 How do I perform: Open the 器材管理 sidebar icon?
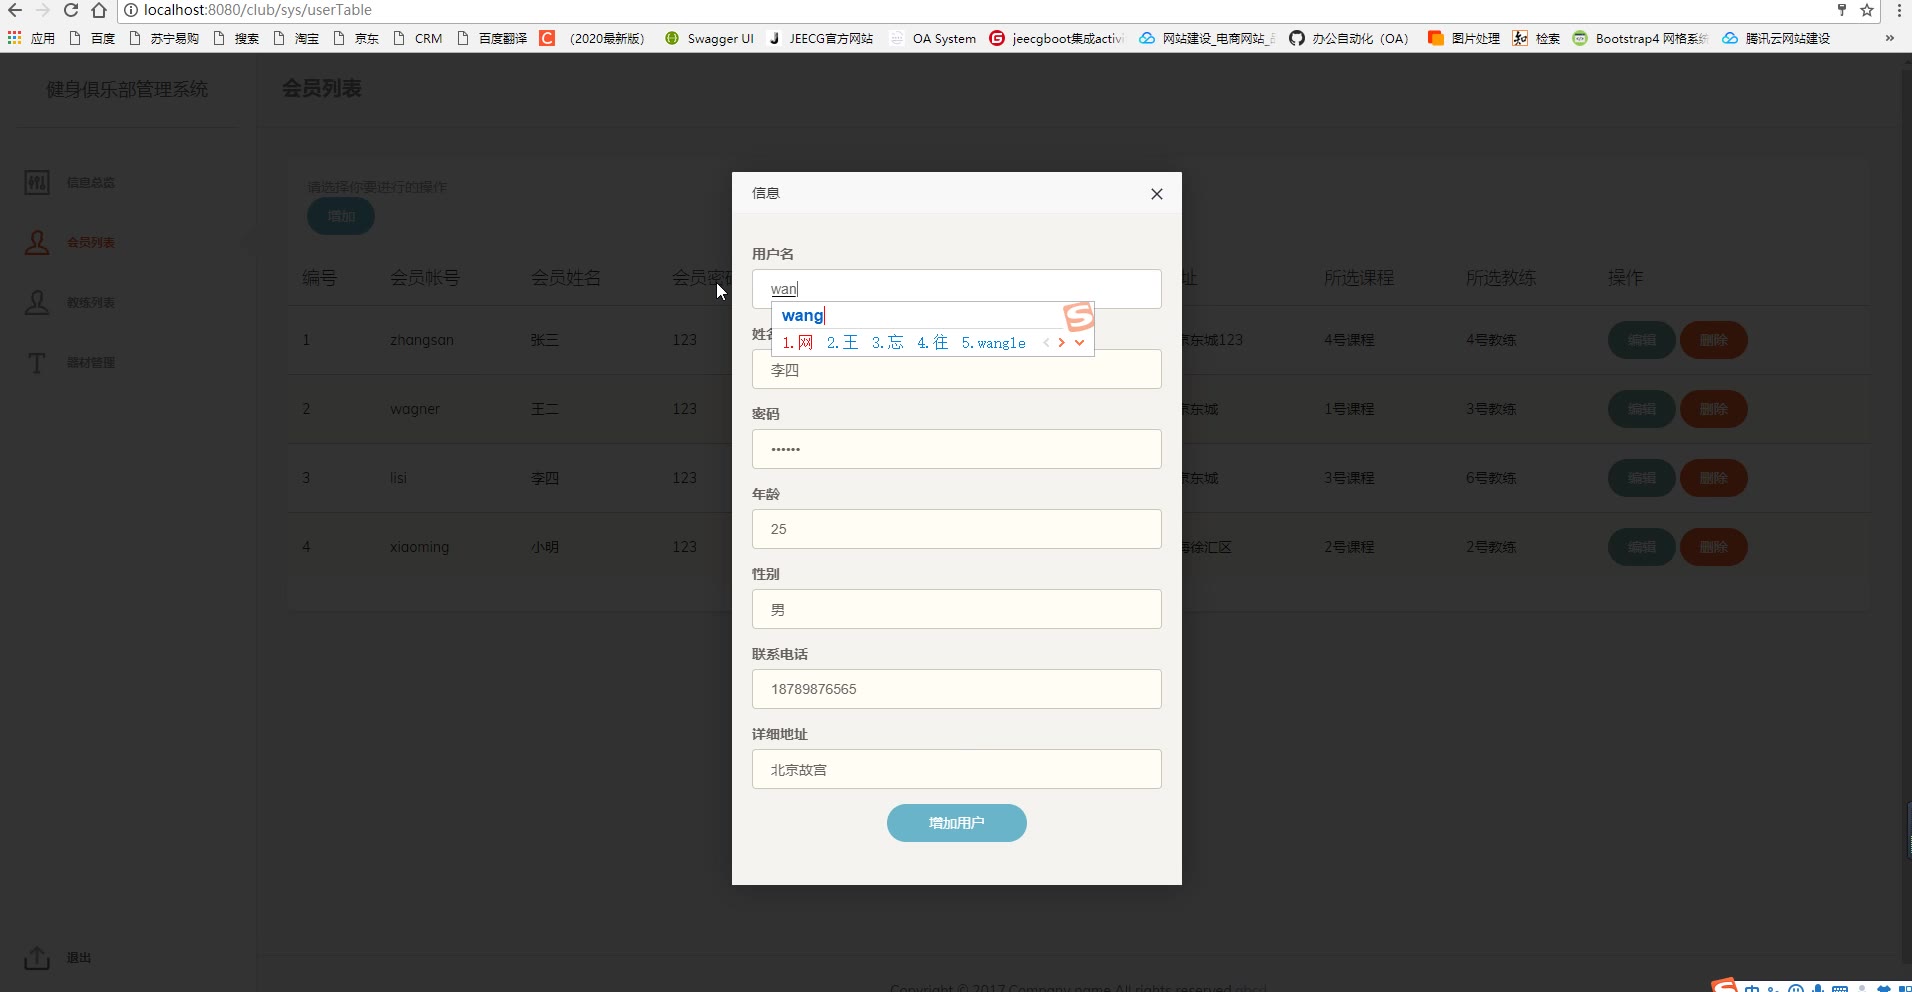(37, 363)
